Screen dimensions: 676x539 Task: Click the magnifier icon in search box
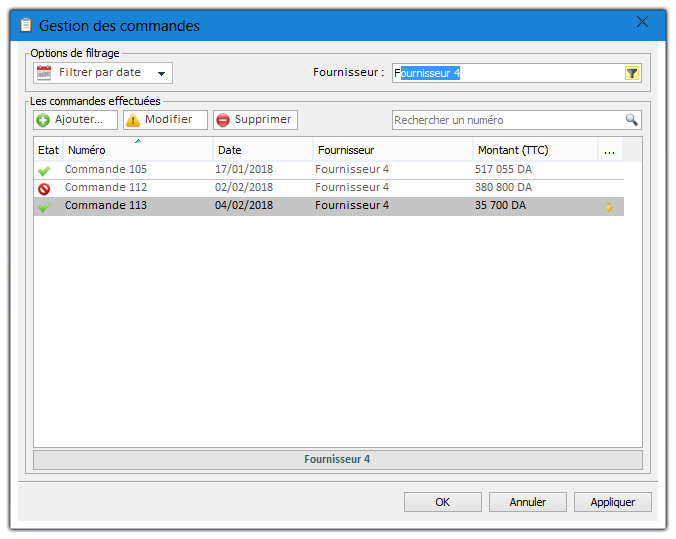[631, 120]
